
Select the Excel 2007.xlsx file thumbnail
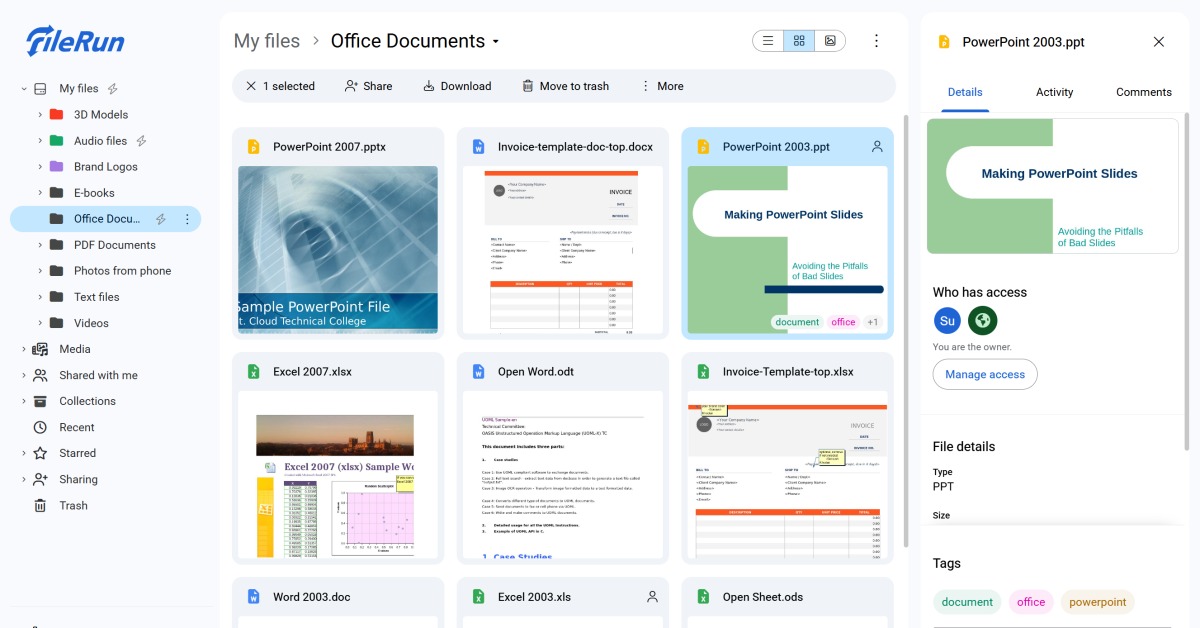click(x=338, y=474)
